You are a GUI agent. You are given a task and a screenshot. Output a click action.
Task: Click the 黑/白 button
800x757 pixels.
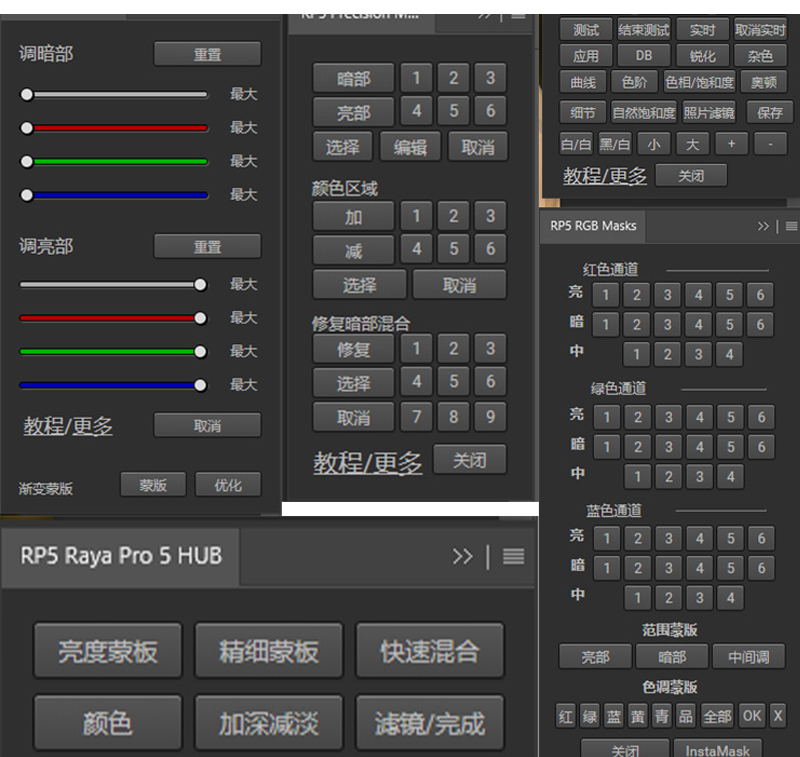614,144
